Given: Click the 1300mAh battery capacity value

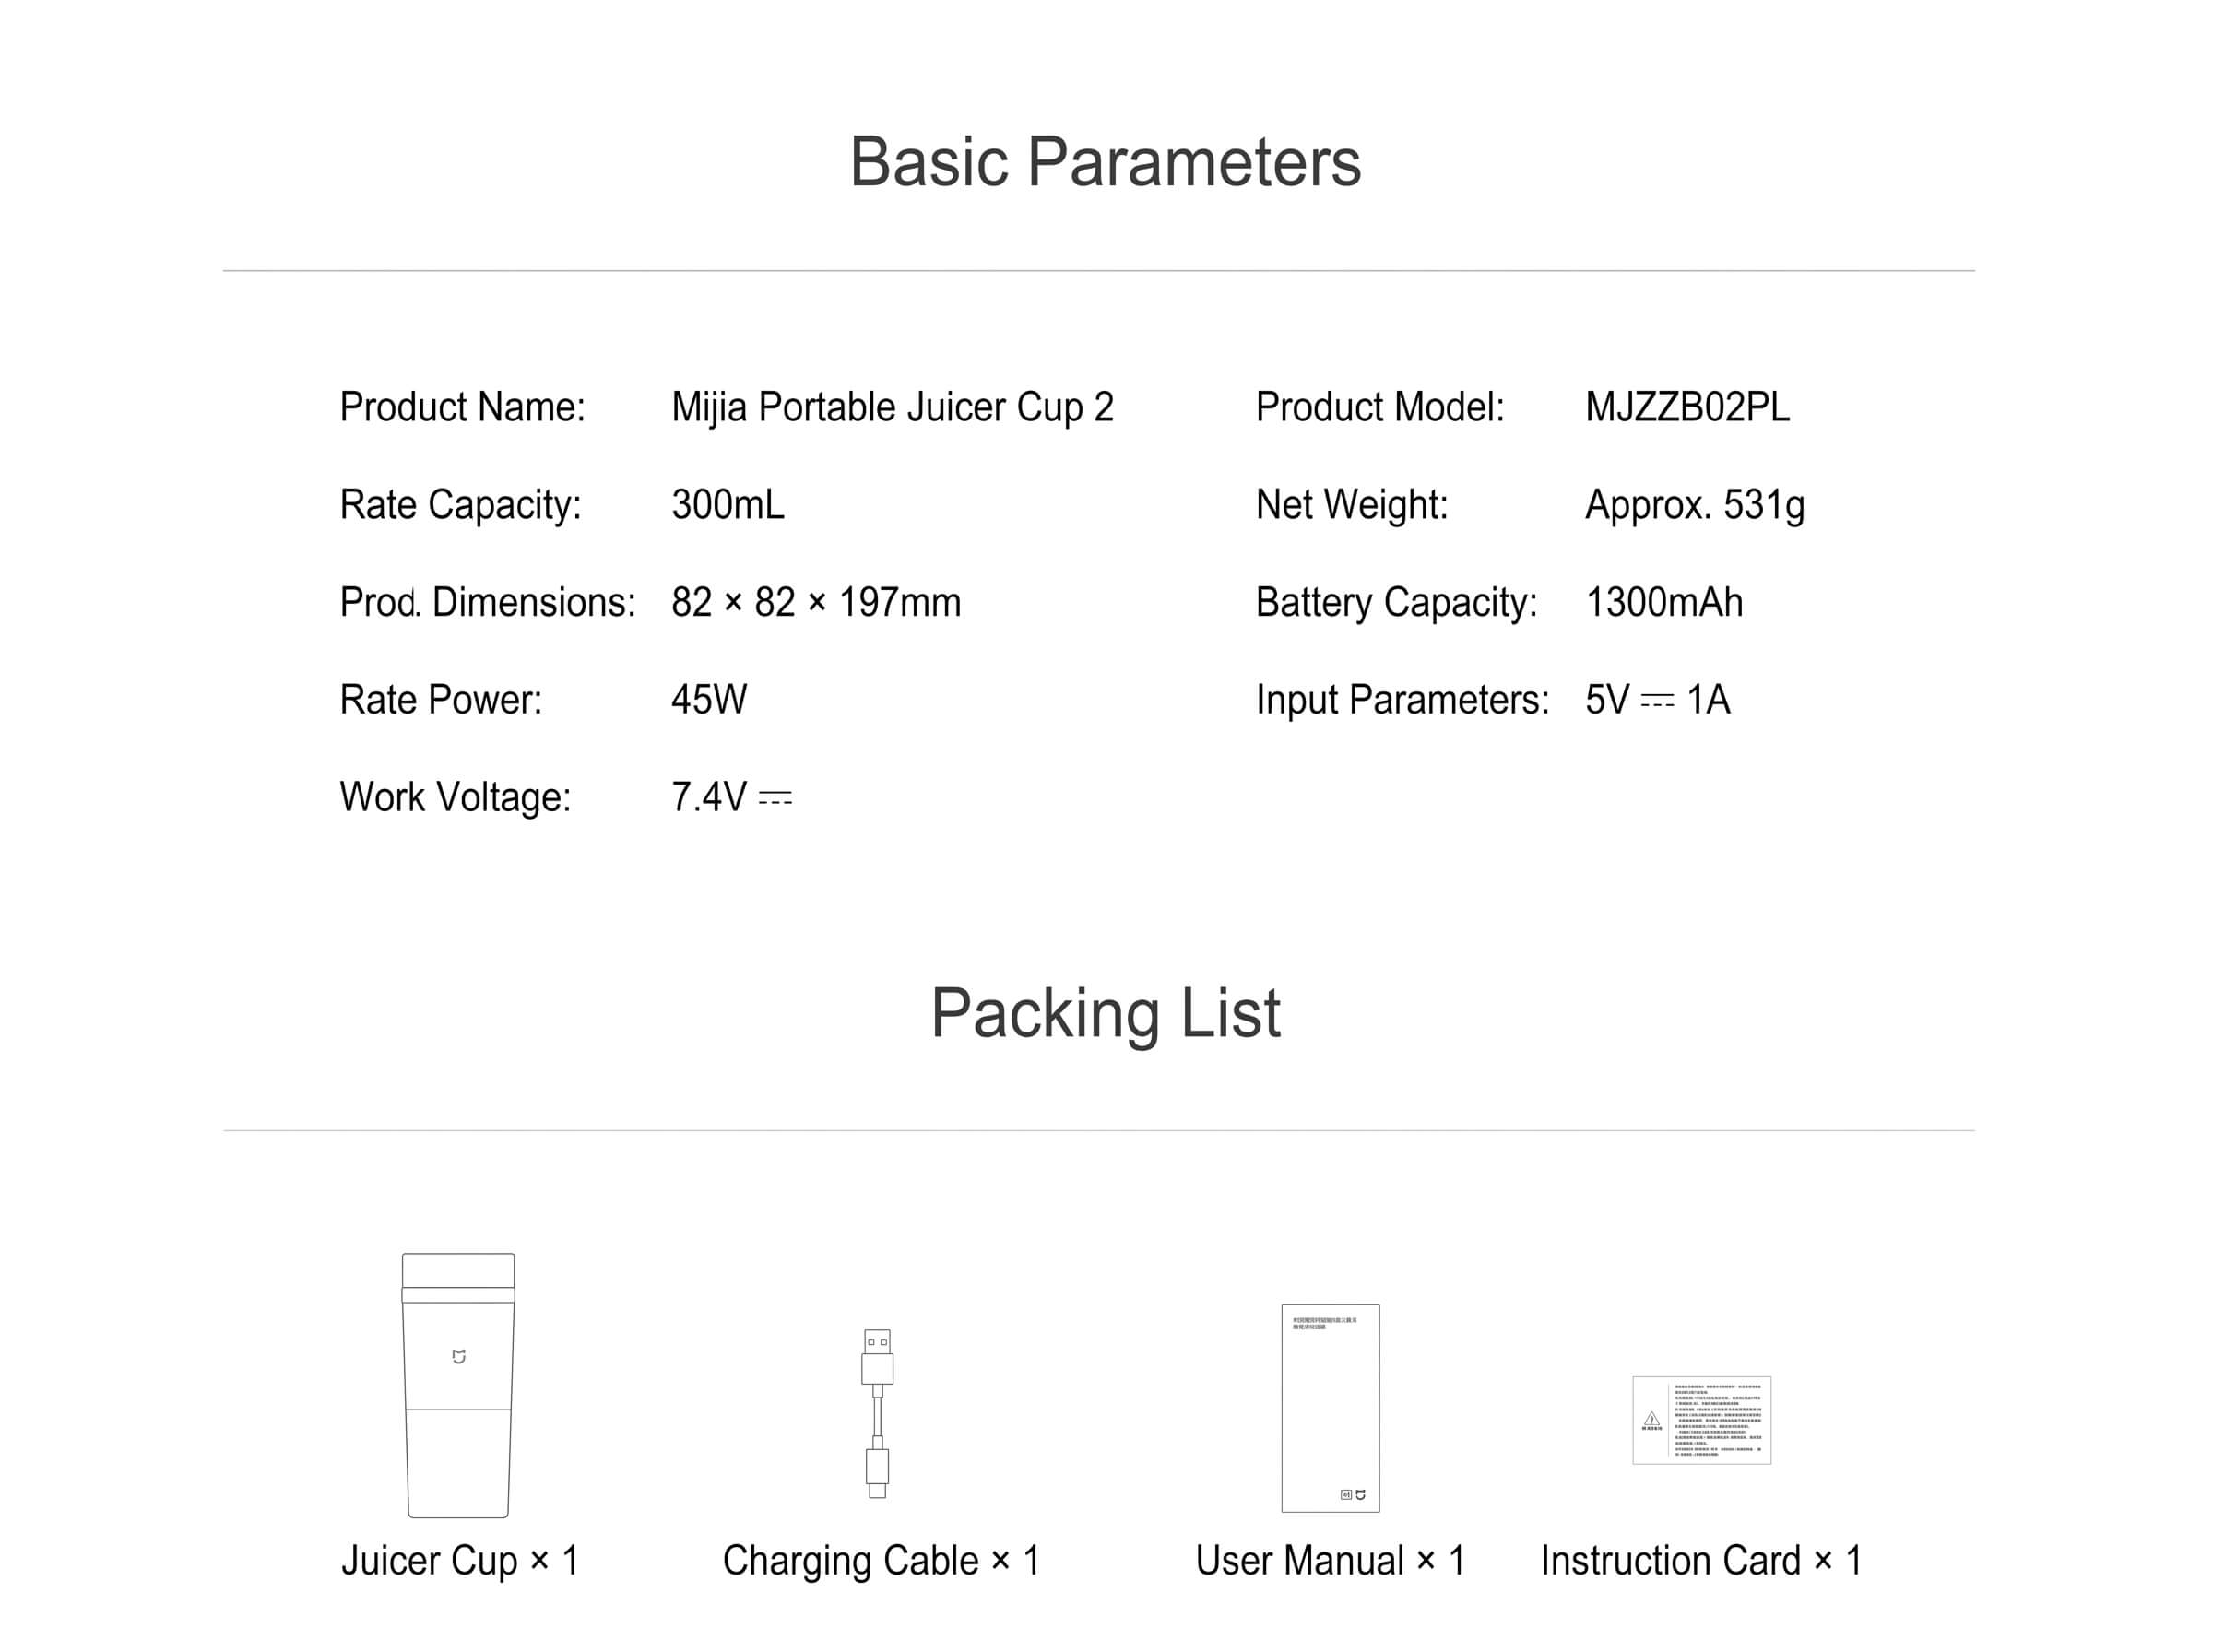Looking at the screenshot, I should (x=1664, y=602).
